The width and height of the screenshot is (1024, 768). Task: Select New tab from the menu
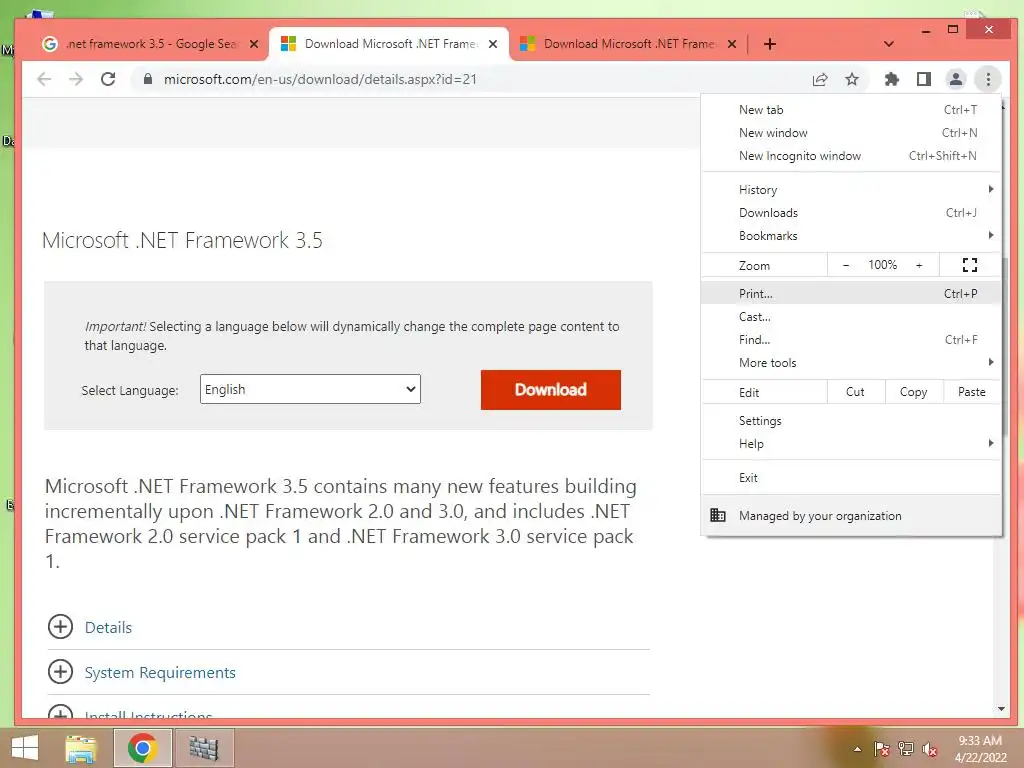click(x=851, y=110)
